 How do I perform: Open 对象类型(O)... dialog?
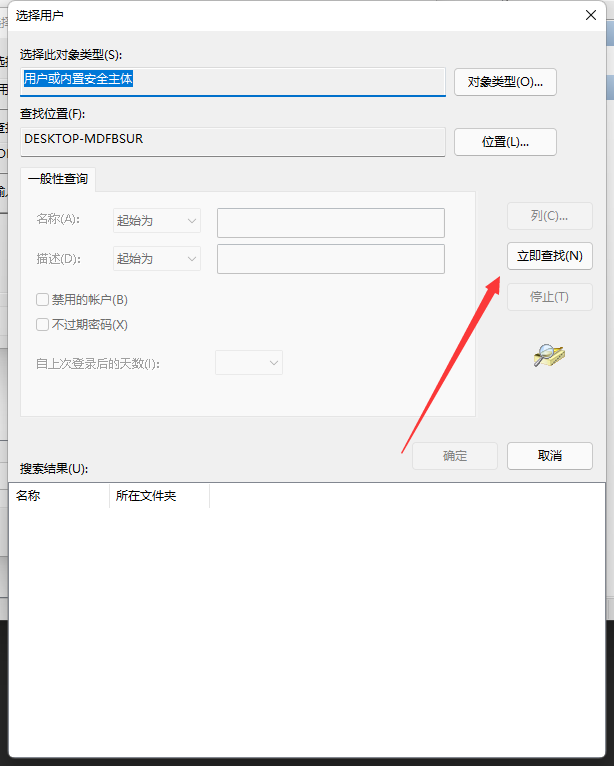[505, 82]
